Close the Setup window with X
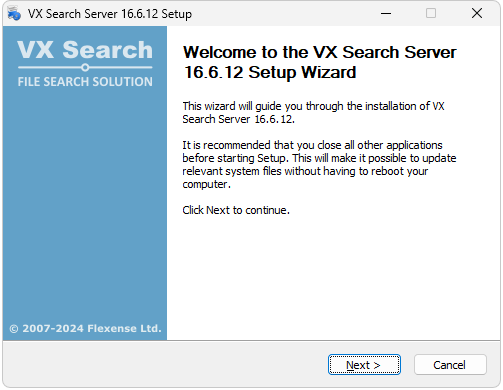This screenshot has width=503, height=390. (477, 13)
